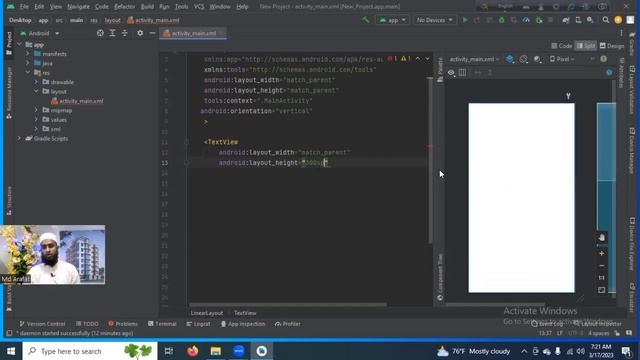Click Sync Project with Gradle Files icon
This screenshot has width=640, height=360.
566,20
